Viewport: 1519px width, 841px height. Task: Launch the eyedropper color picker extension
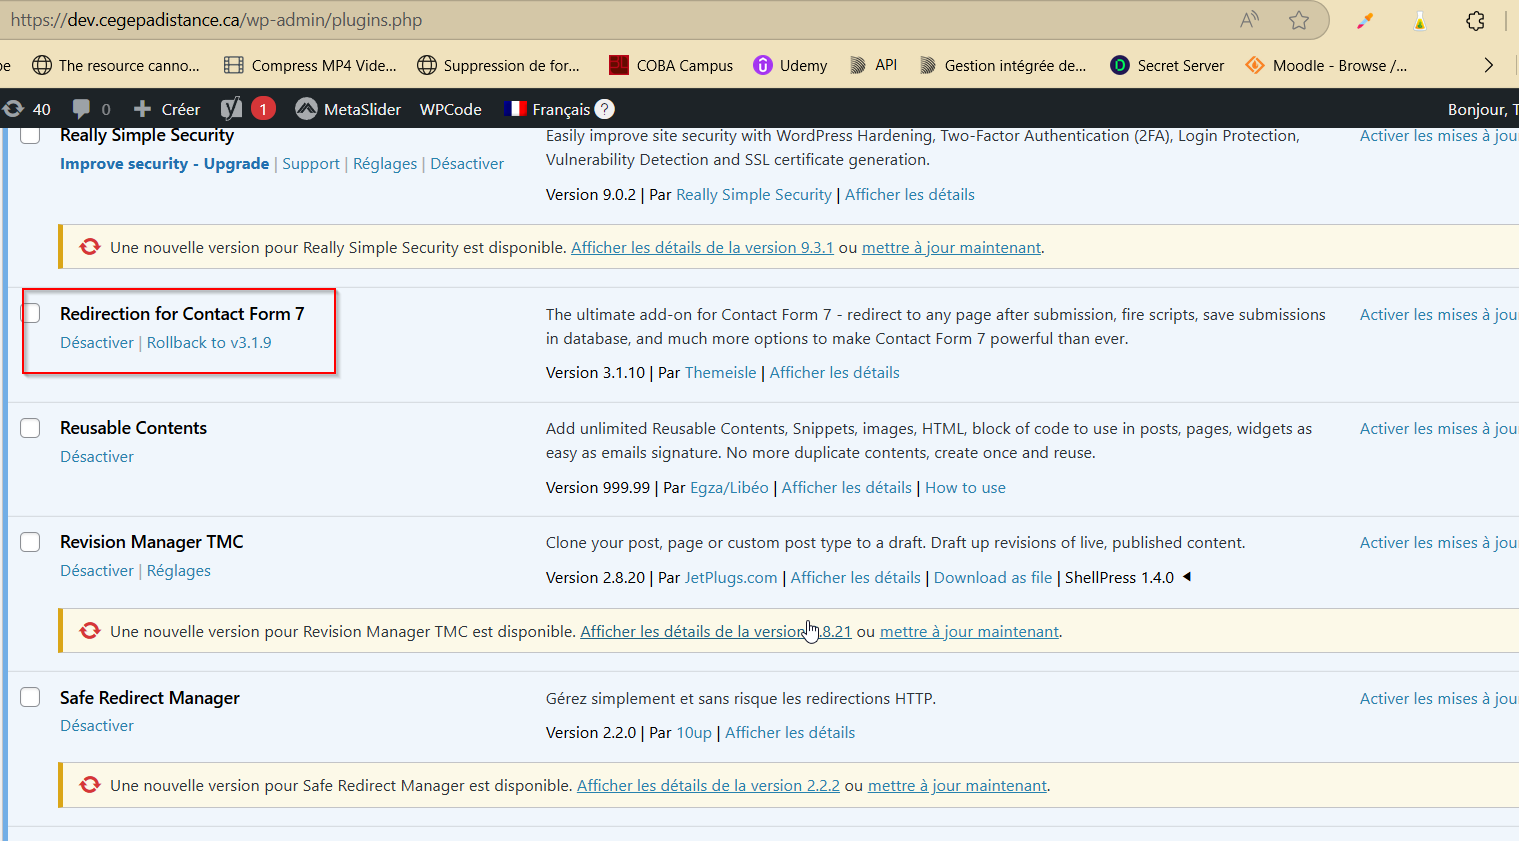[x=1365, y=20]
